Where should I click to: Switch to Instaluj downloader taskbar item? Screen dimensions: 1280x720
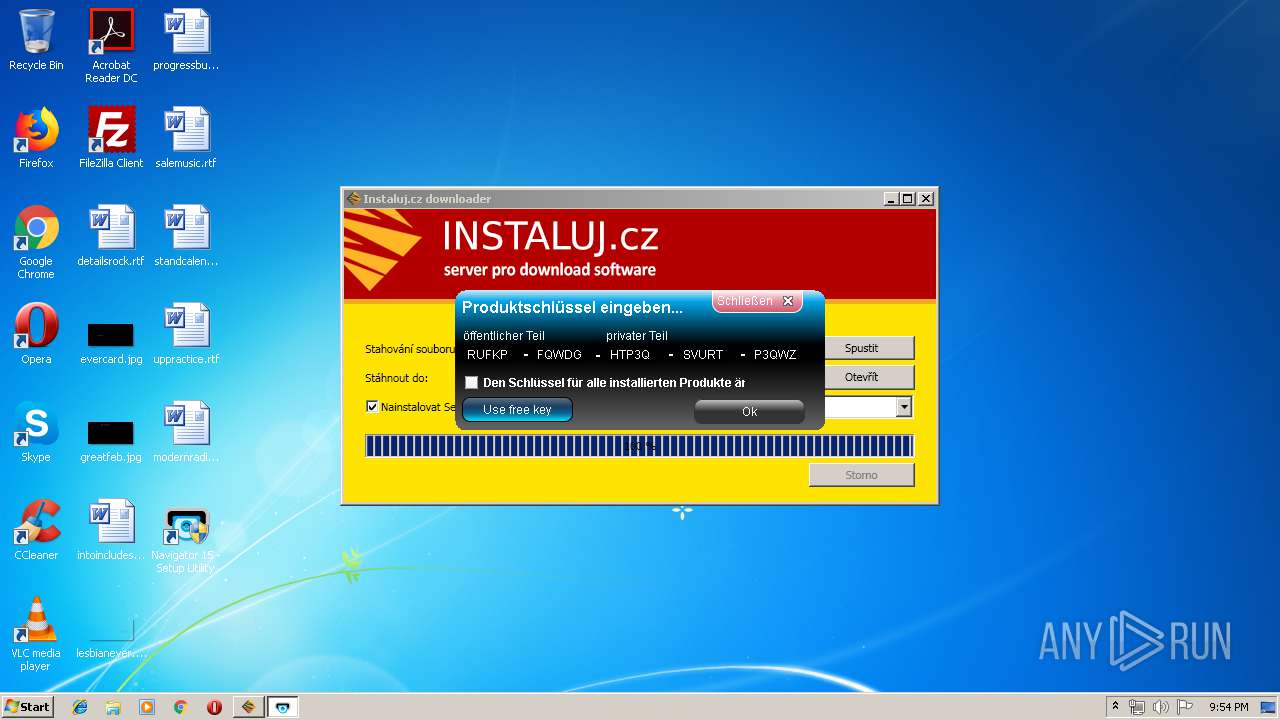249,707
